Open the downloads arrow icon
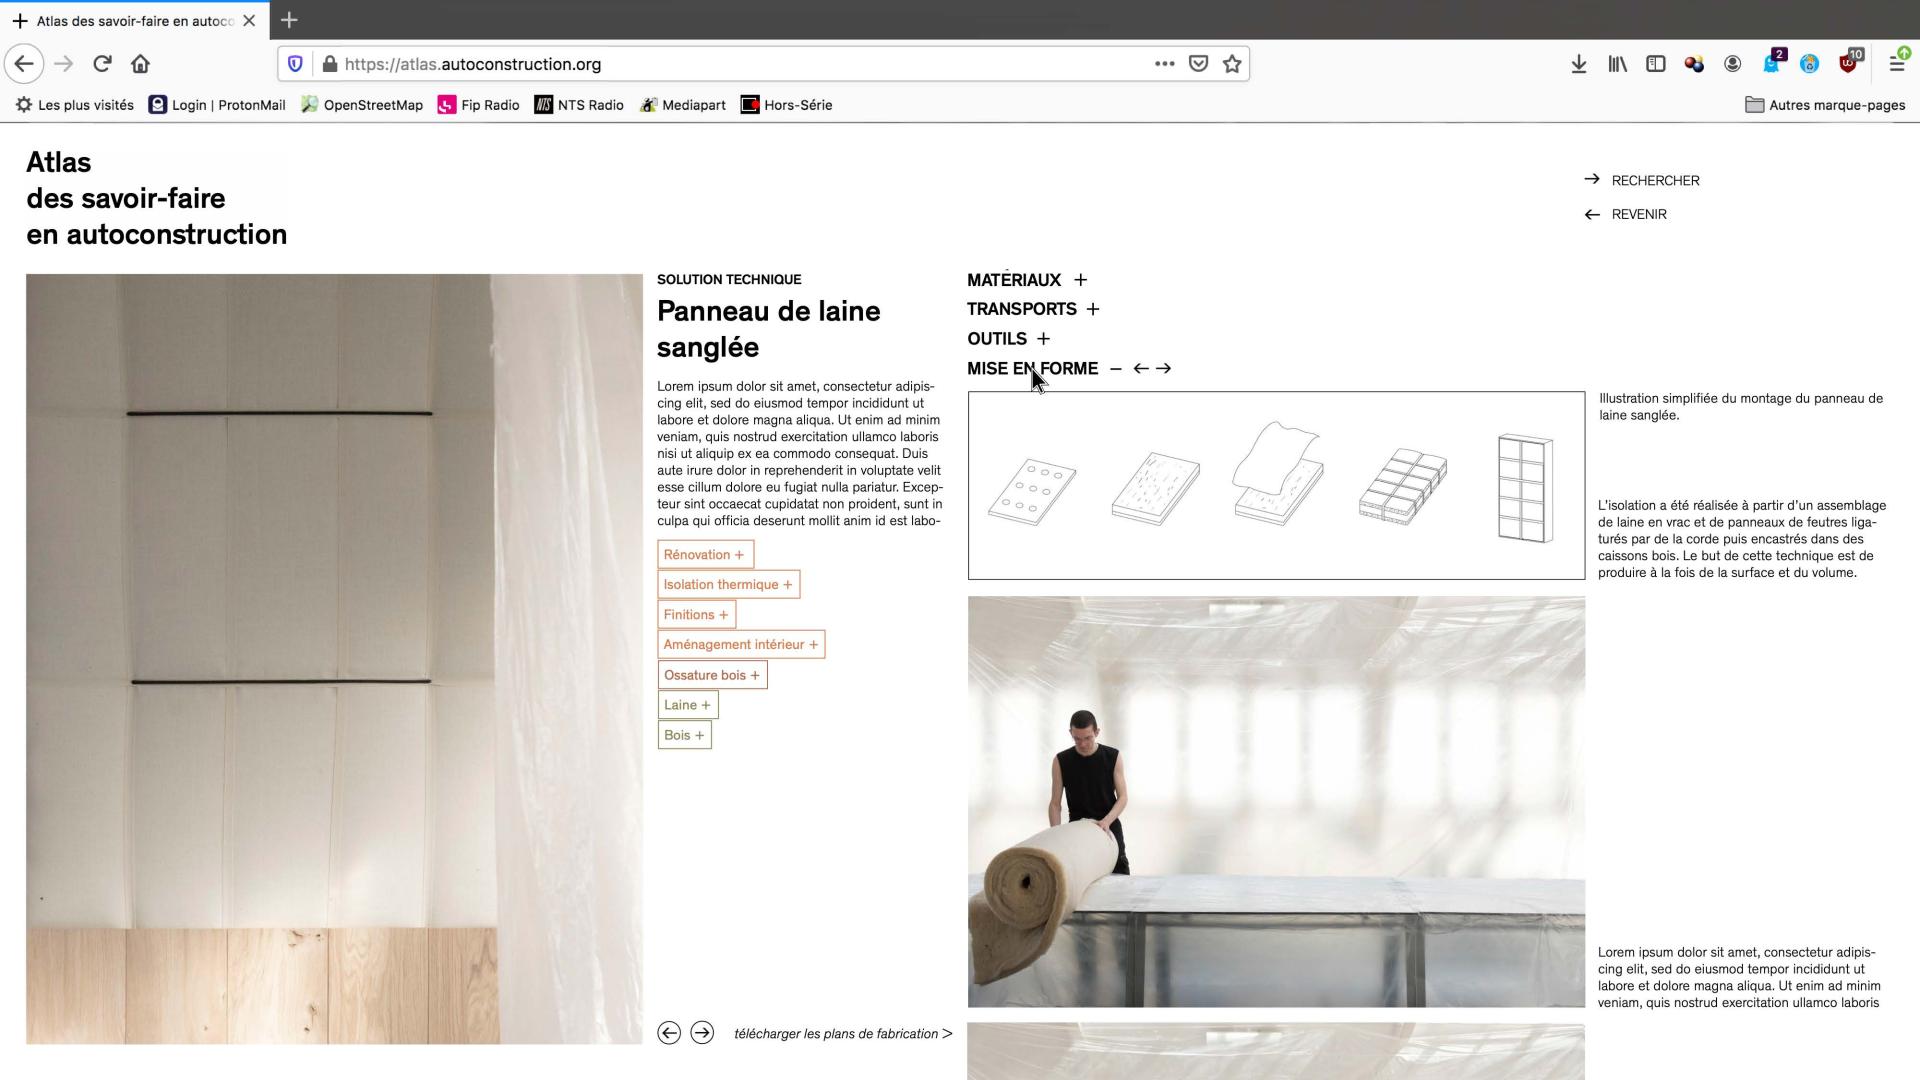 tap(1579, 64)
